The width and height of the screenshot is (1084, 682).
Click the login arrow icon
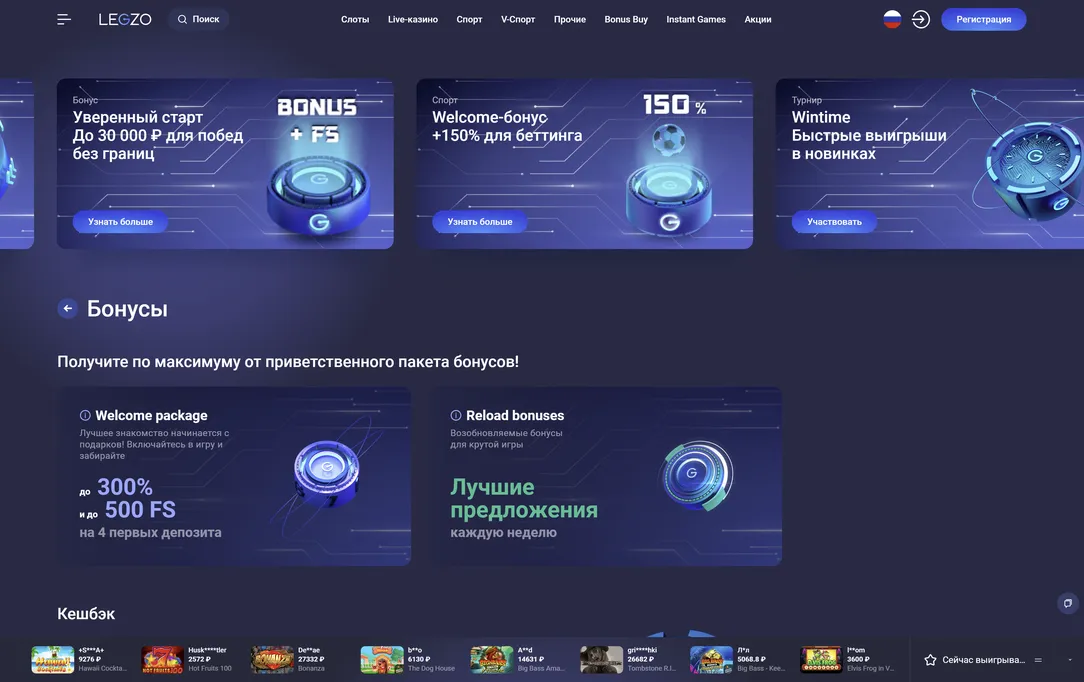(921, 19)
